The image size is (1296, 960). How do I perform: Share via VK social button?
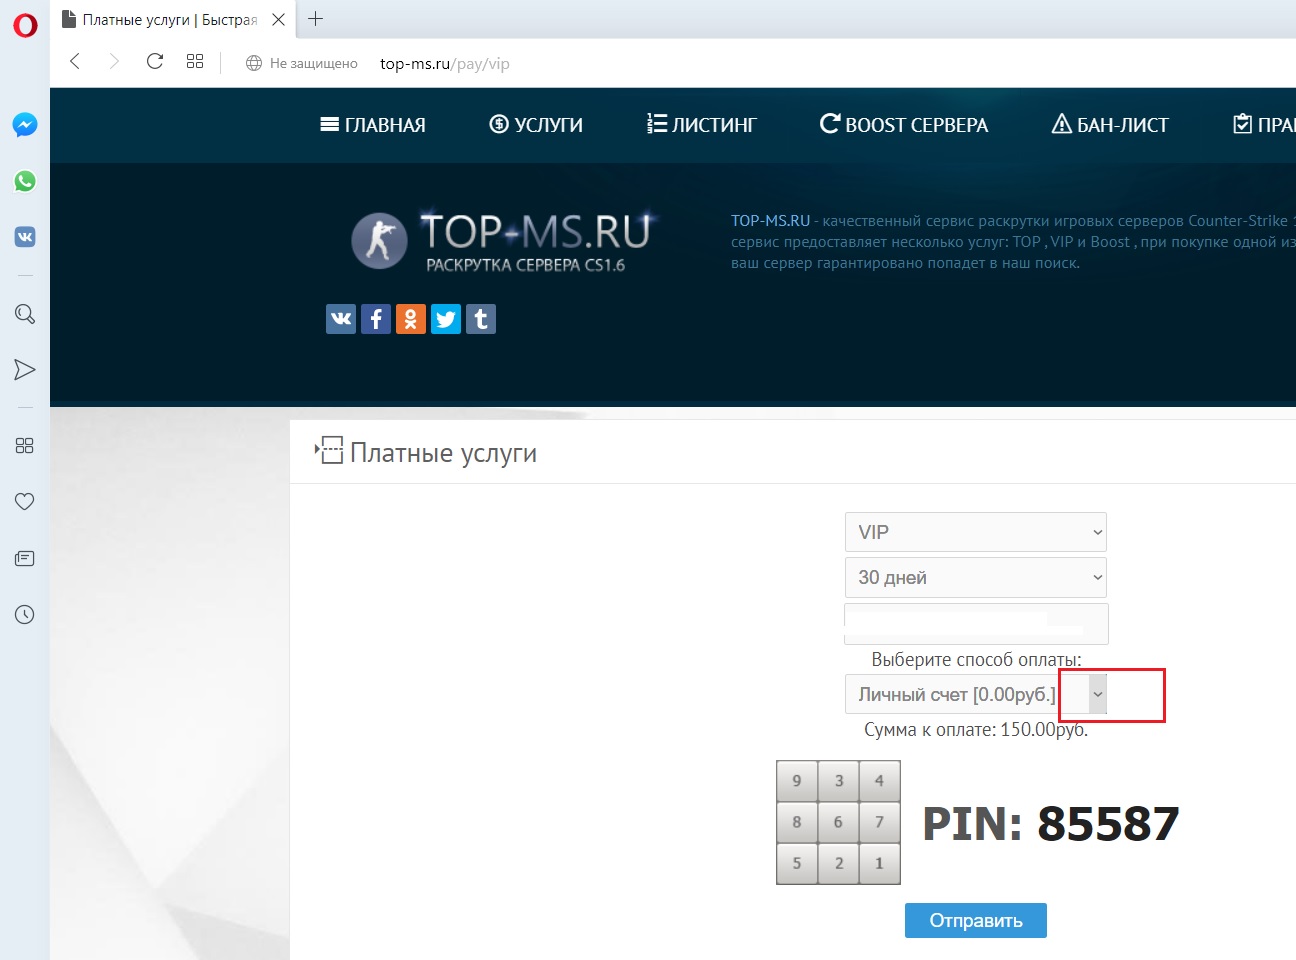point(341,319)
